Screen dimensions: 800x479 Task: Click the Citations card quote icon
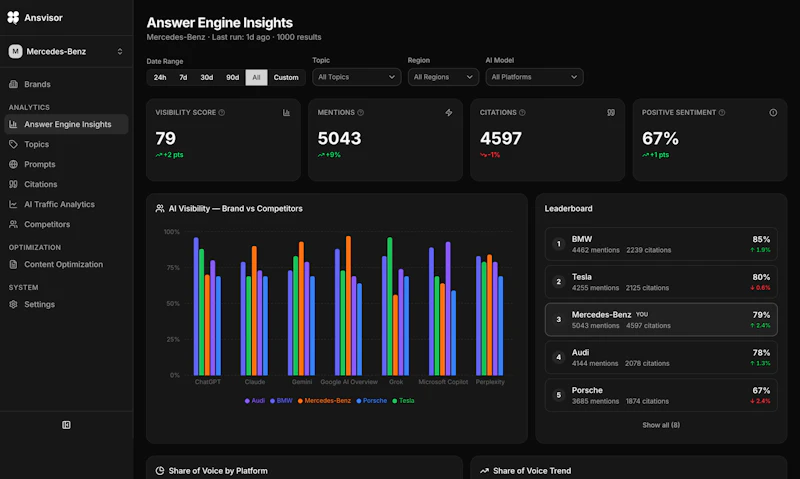(611, 112)
